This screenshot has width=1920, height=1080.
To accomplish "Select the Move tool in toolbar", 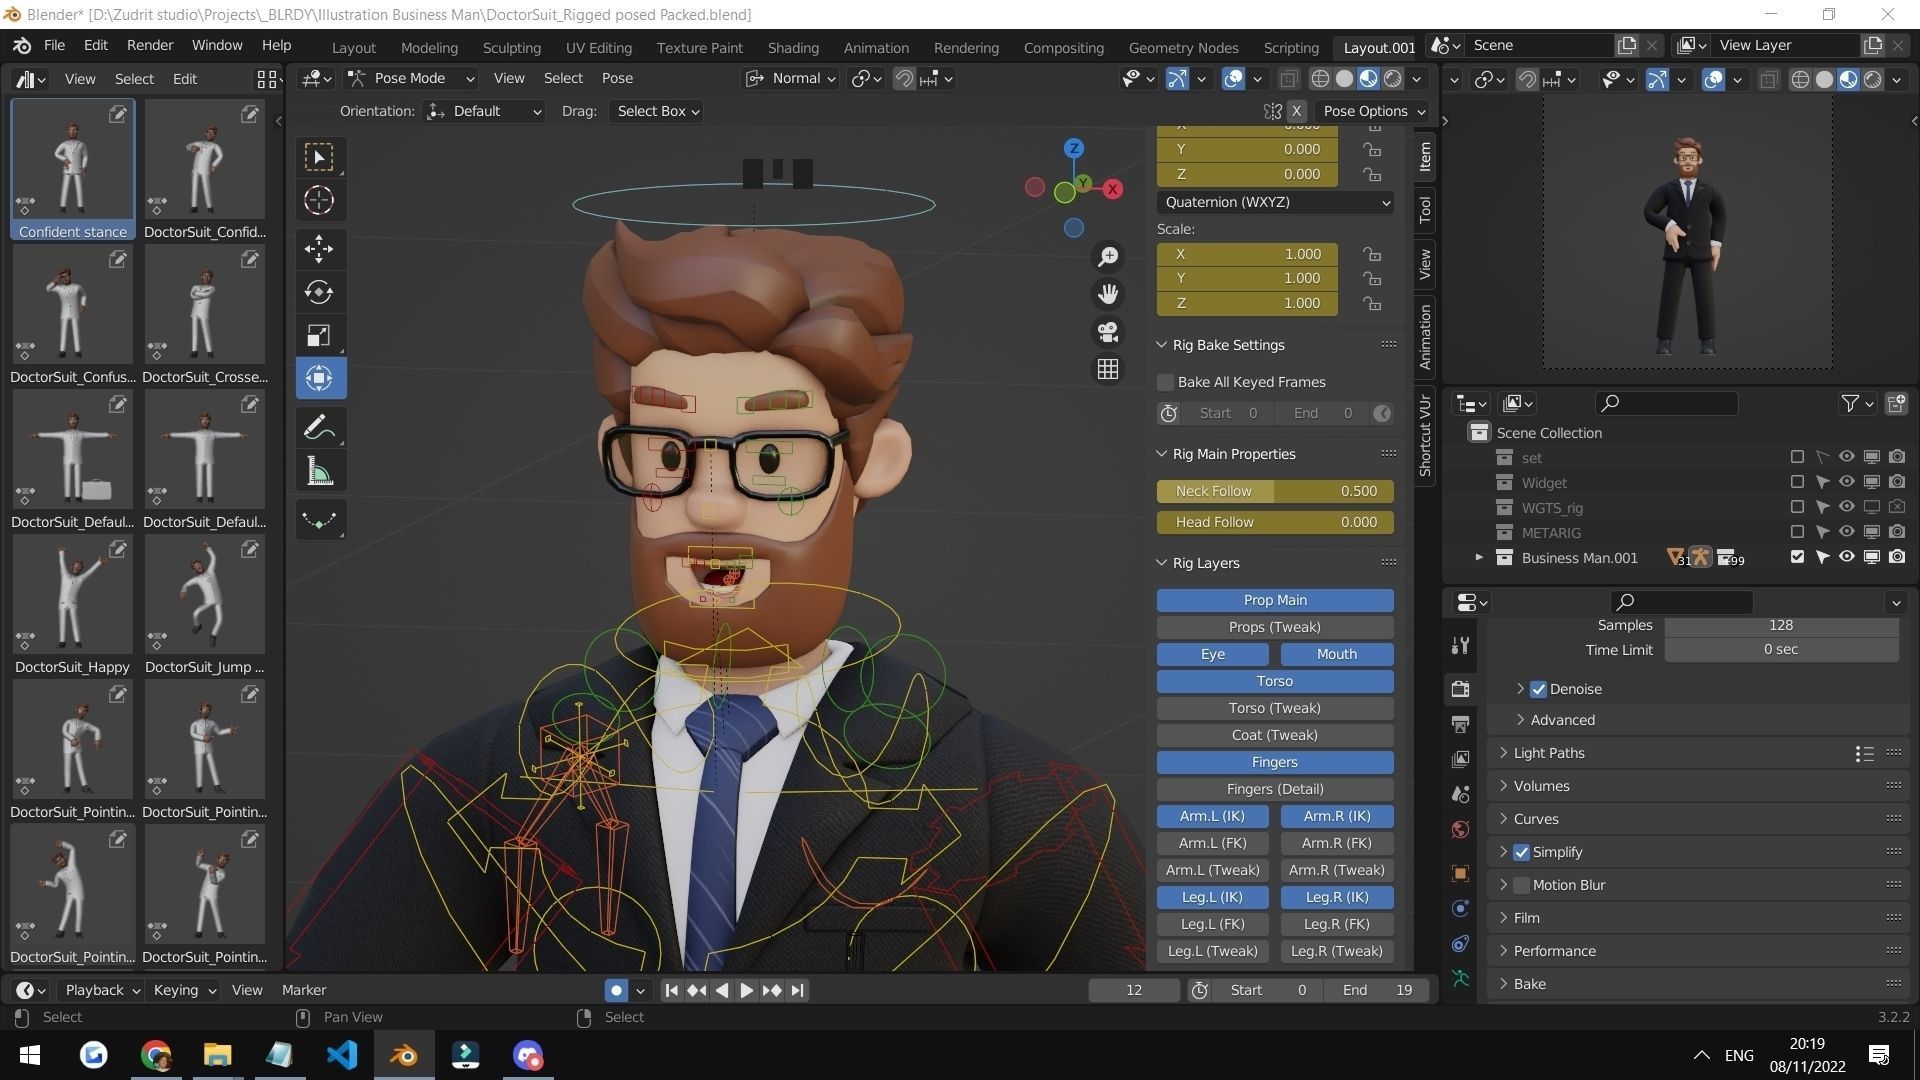I will pyautogui.click(x=319, y=248).
